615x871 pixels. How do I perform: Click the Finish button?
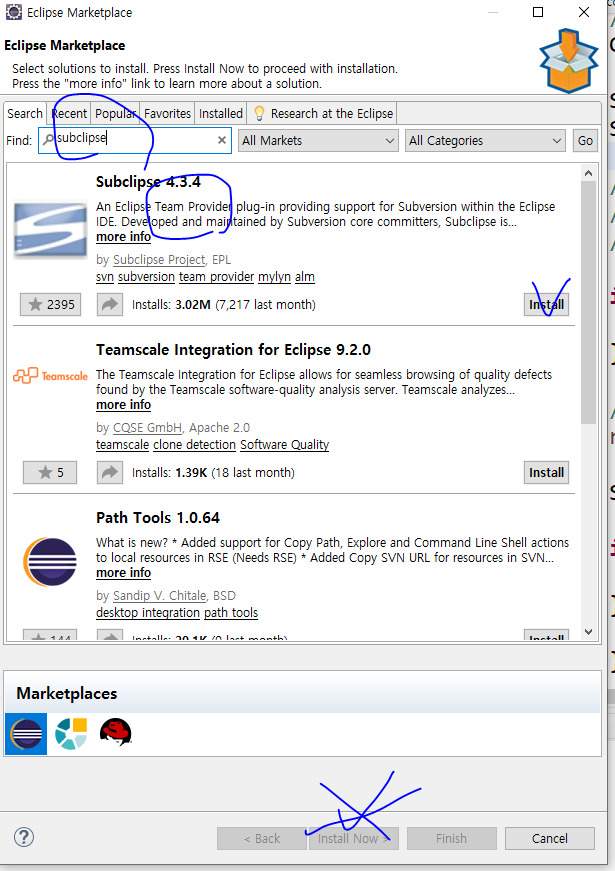tap(451, 838)
